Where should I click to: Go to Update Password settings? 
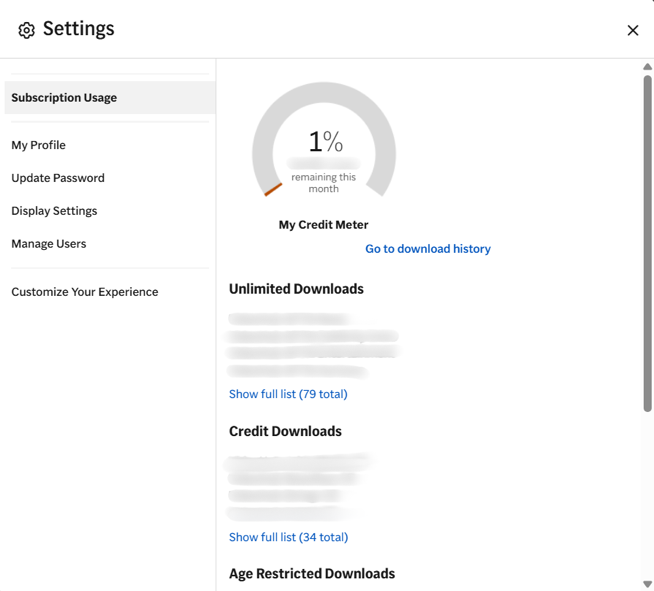pos(58,178)
